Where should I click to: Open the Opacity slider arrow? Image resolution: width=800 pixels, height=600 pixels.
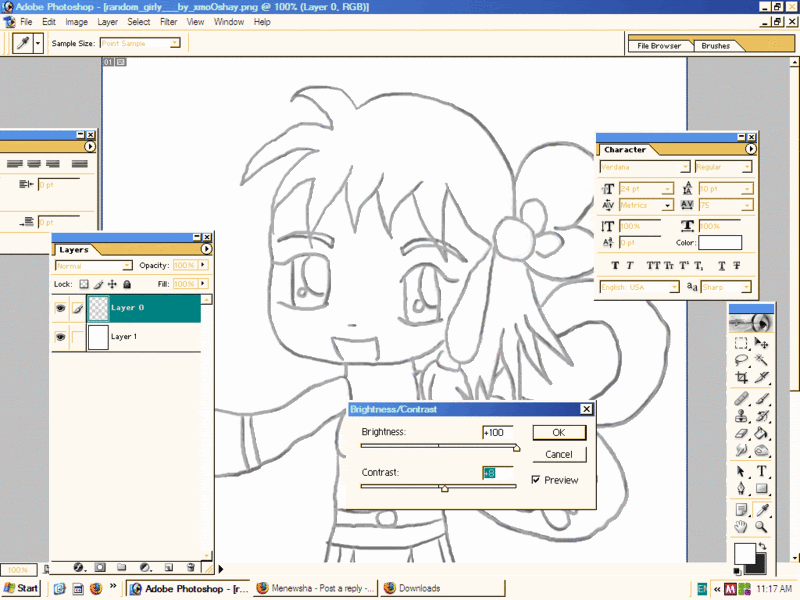(203, 265)
